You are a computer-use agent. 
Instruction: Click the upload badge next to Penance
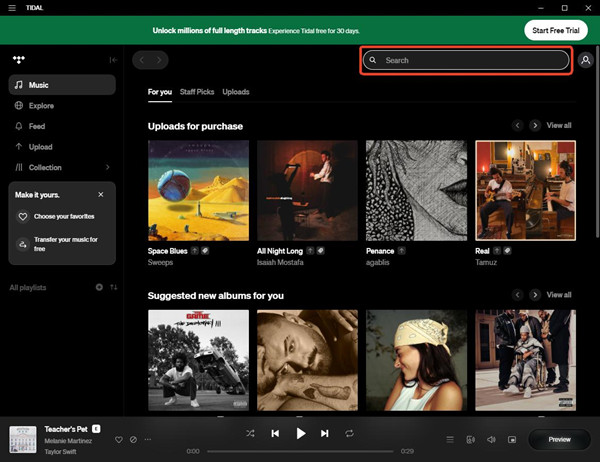point(401,251)
